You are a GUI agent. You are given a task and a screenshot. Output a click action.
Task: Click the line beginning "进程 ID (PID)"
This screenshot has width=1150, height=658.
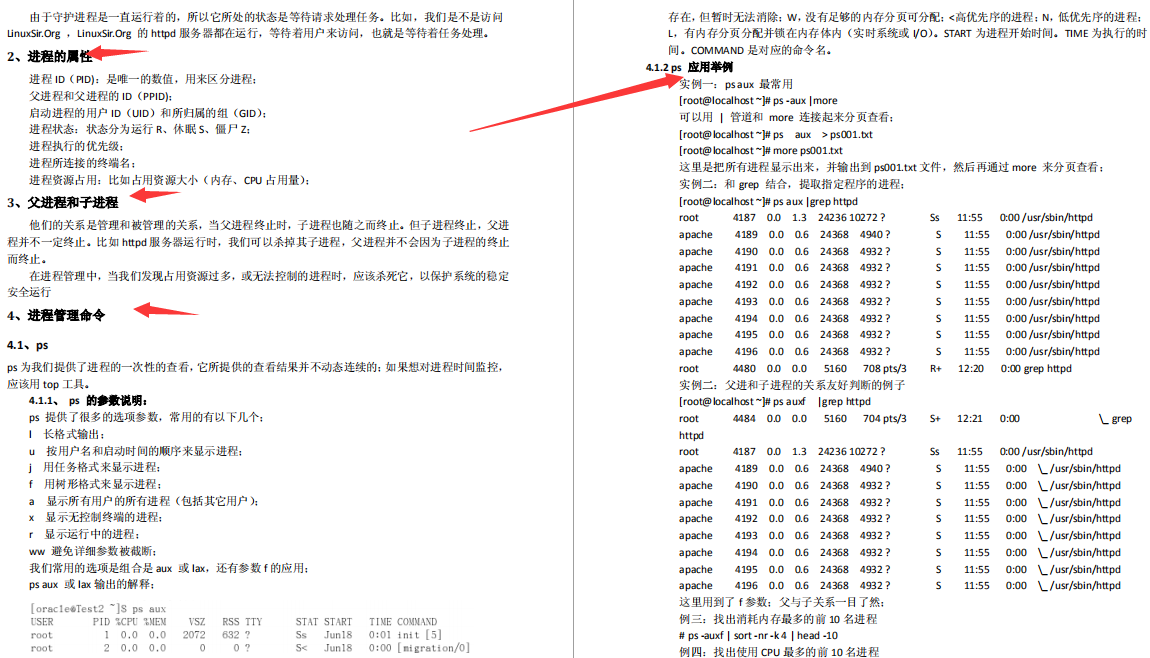click(143, 79)
